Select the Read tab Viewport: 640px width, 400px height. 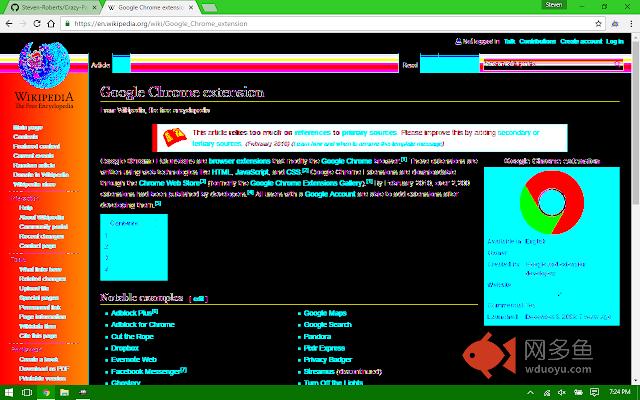tap(410, 65)
